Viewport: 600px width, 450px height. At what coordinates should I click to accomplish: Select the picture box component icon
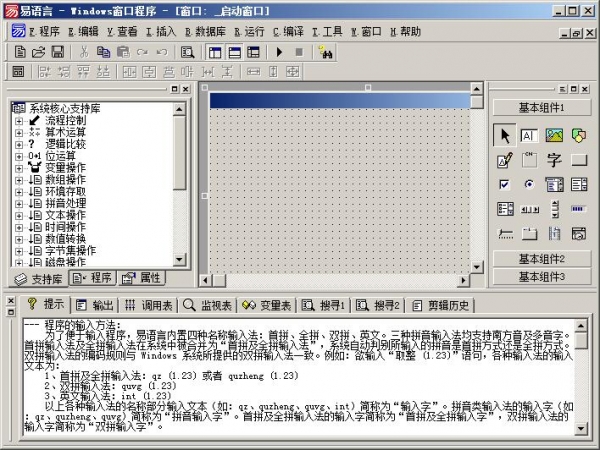point(554,135)
